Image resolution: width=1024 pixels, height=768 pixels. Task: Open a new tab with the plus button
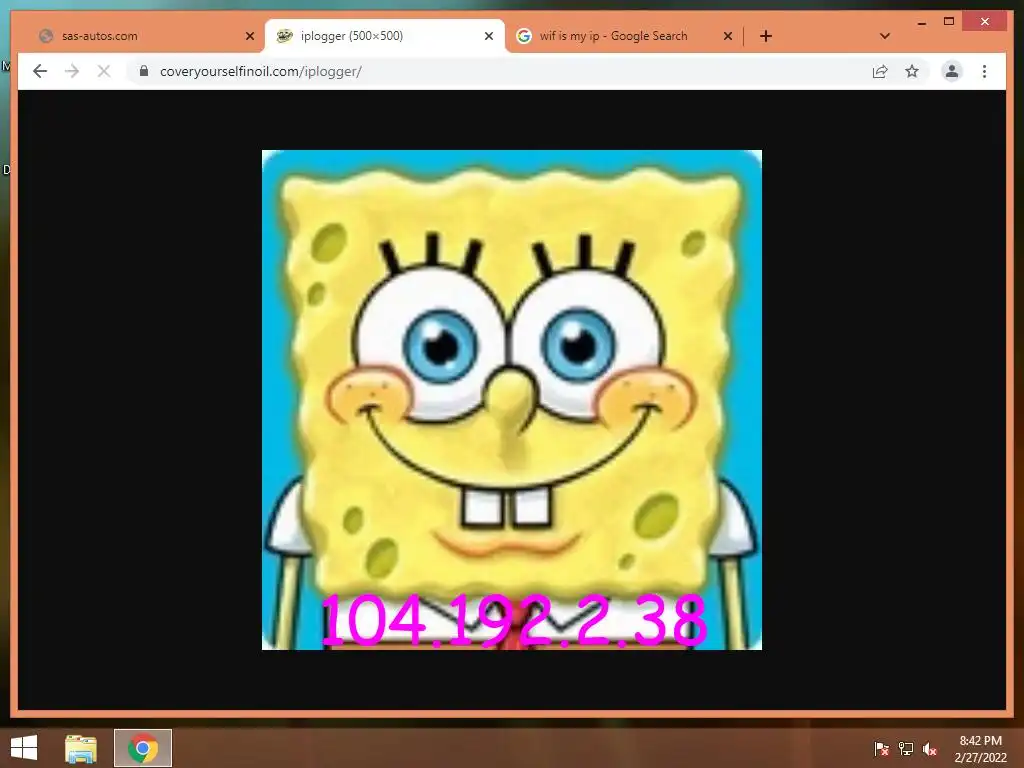(766, 36)
